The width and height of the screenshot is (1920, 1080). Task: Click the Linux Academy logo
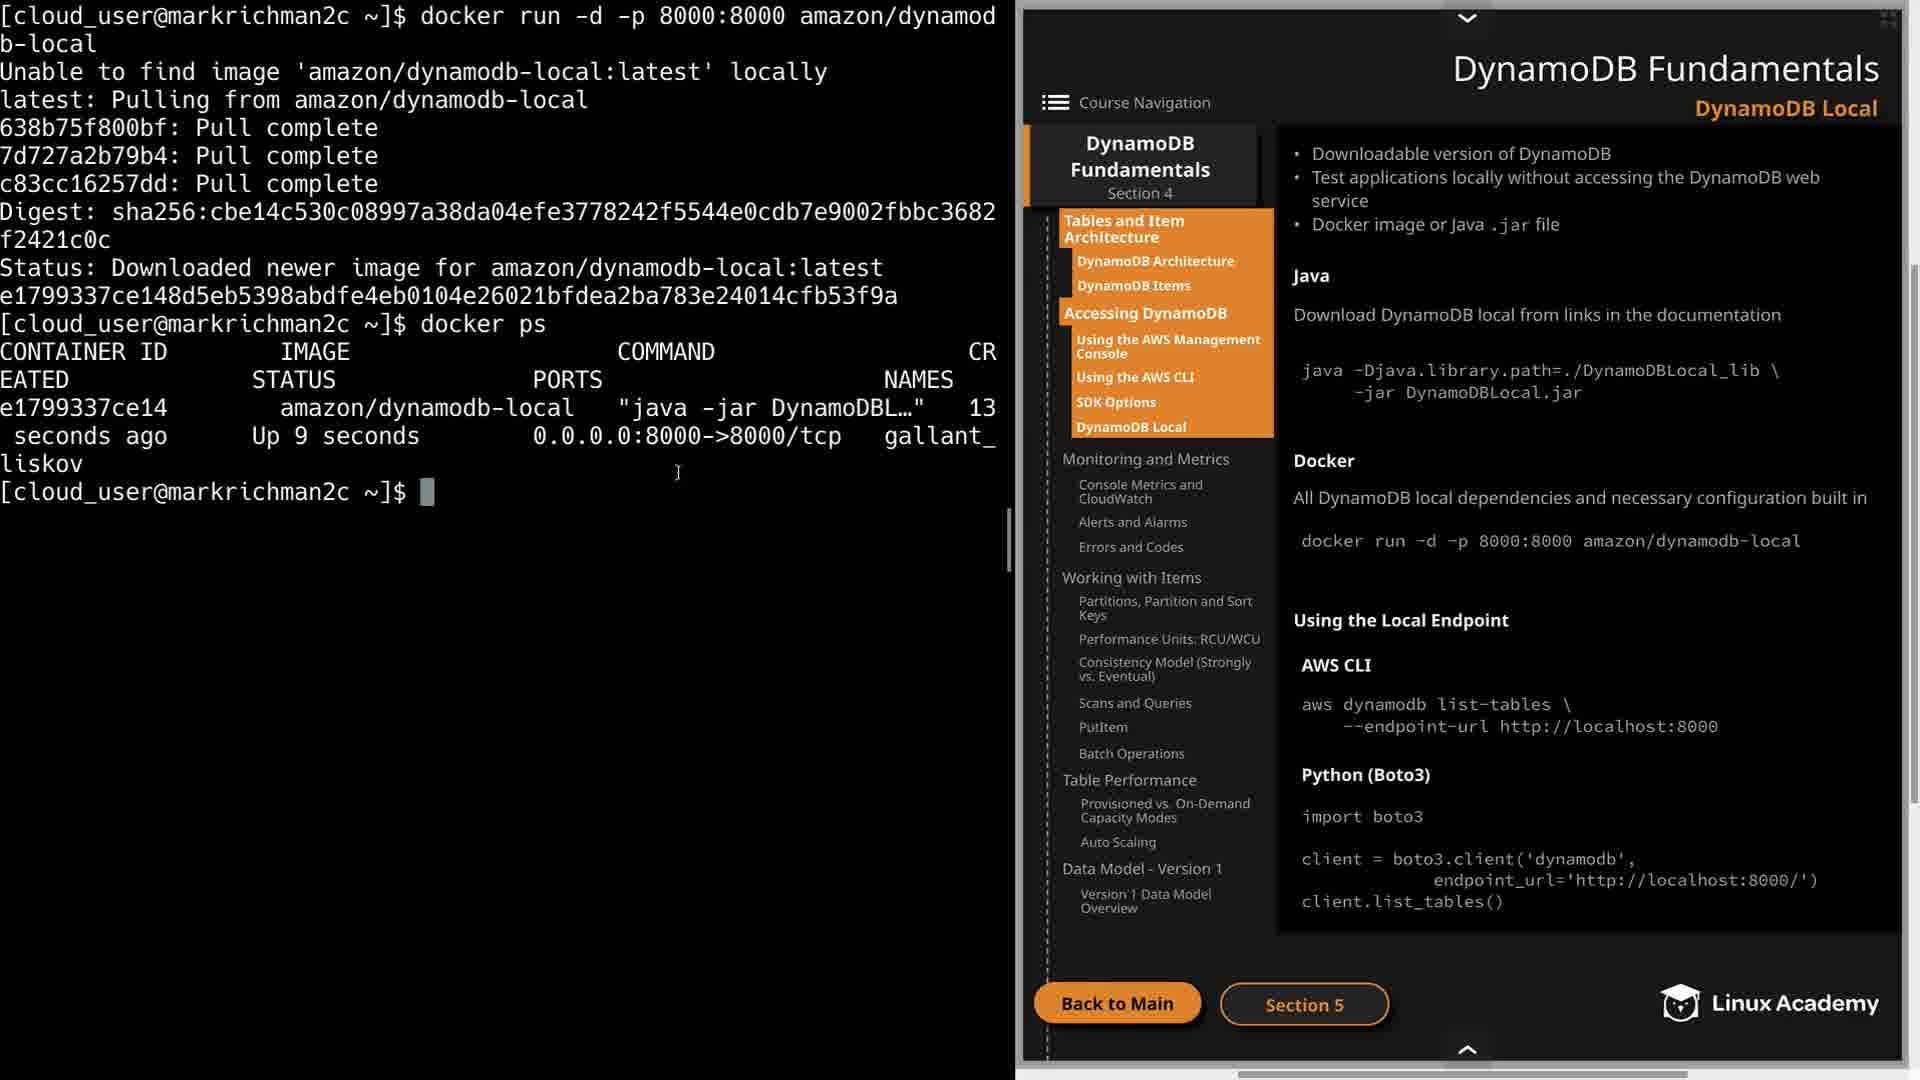coord(1769,1003)
